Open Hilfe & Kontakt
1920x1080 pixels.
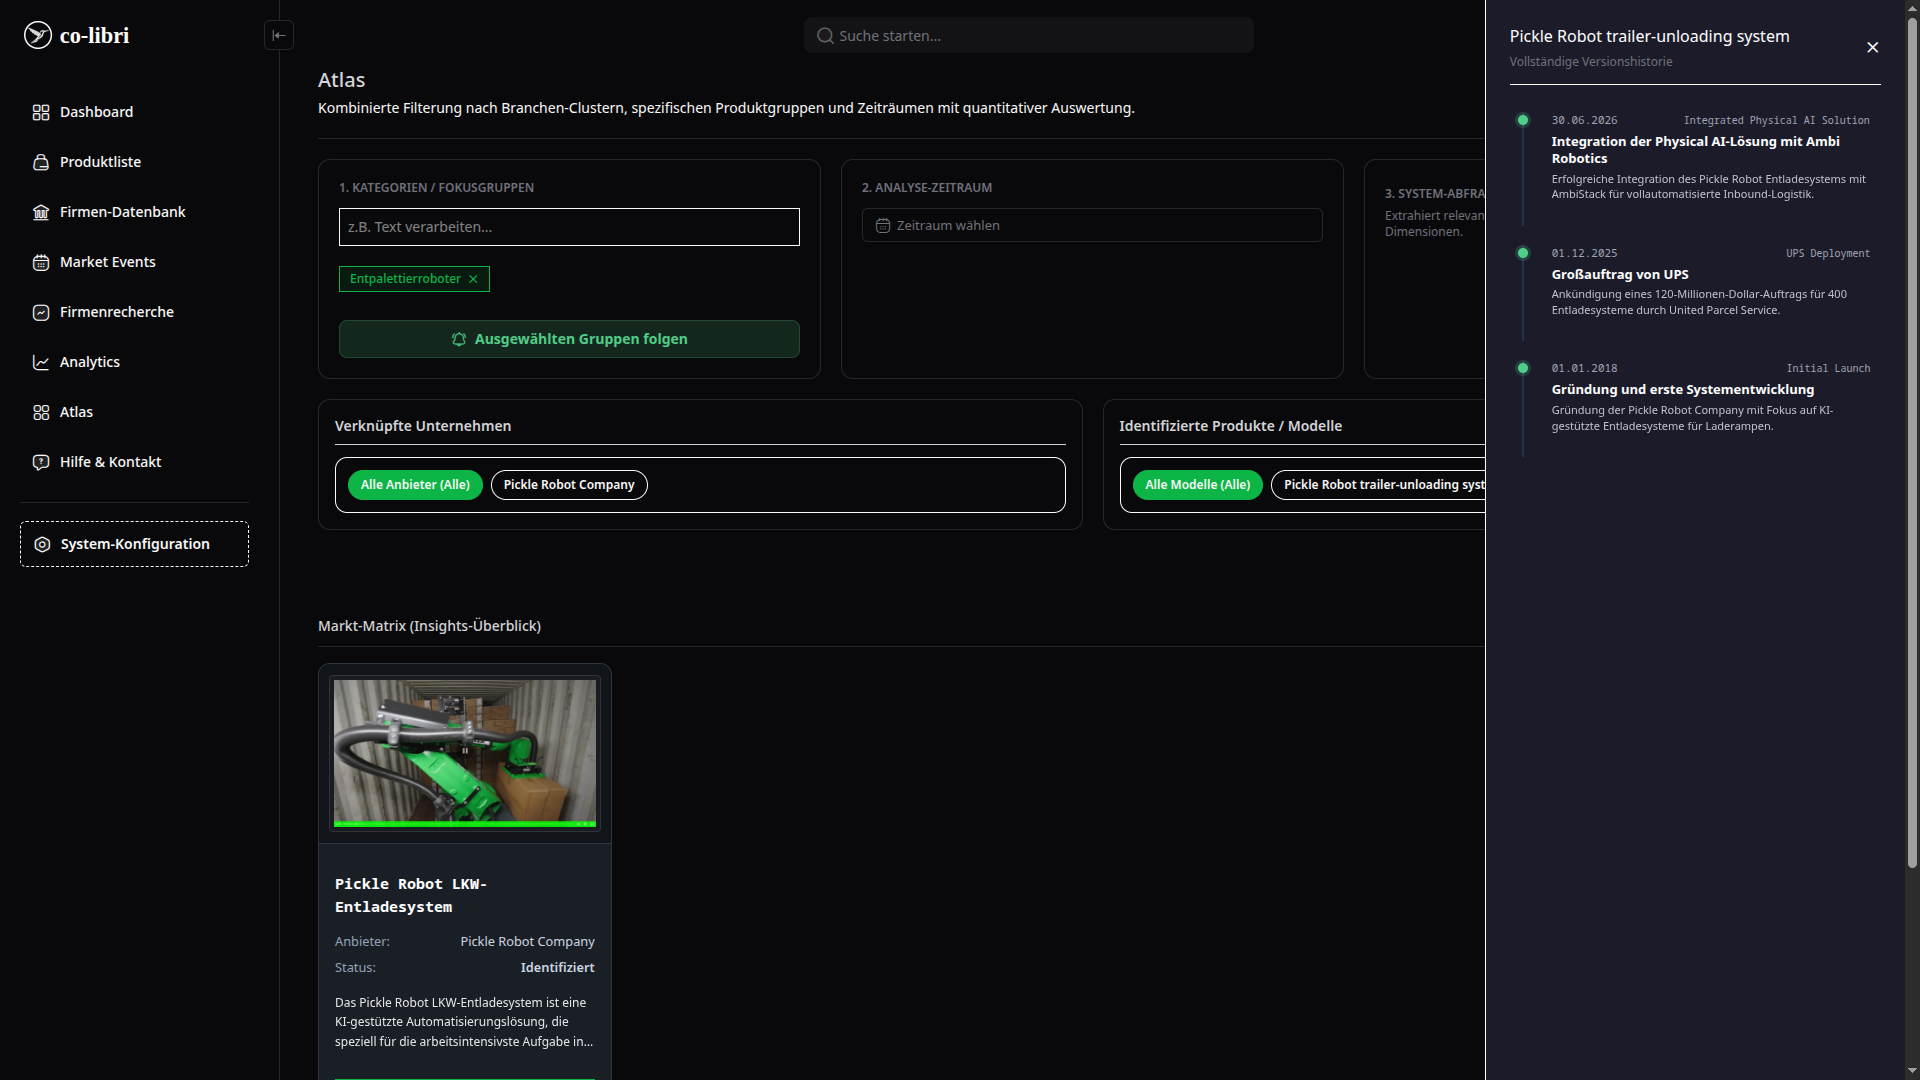(x=134, y=462)
